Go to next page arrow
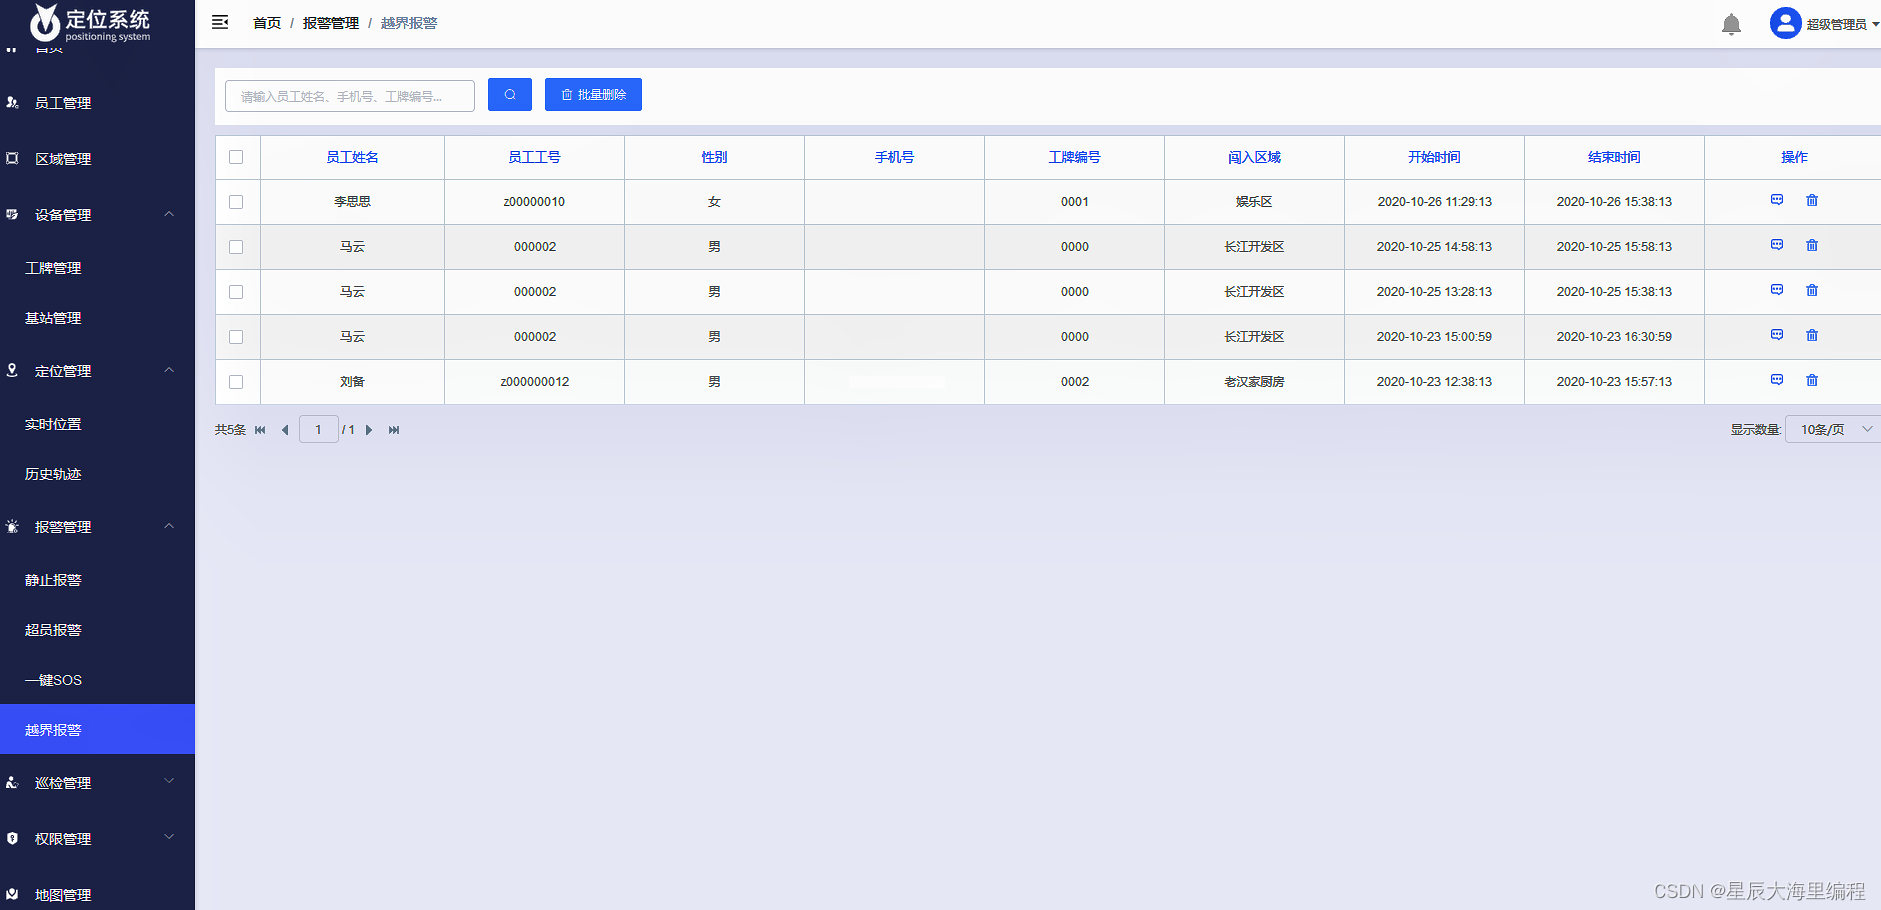Viewport: 1881px width, 910px height. (x=369, y=430)
